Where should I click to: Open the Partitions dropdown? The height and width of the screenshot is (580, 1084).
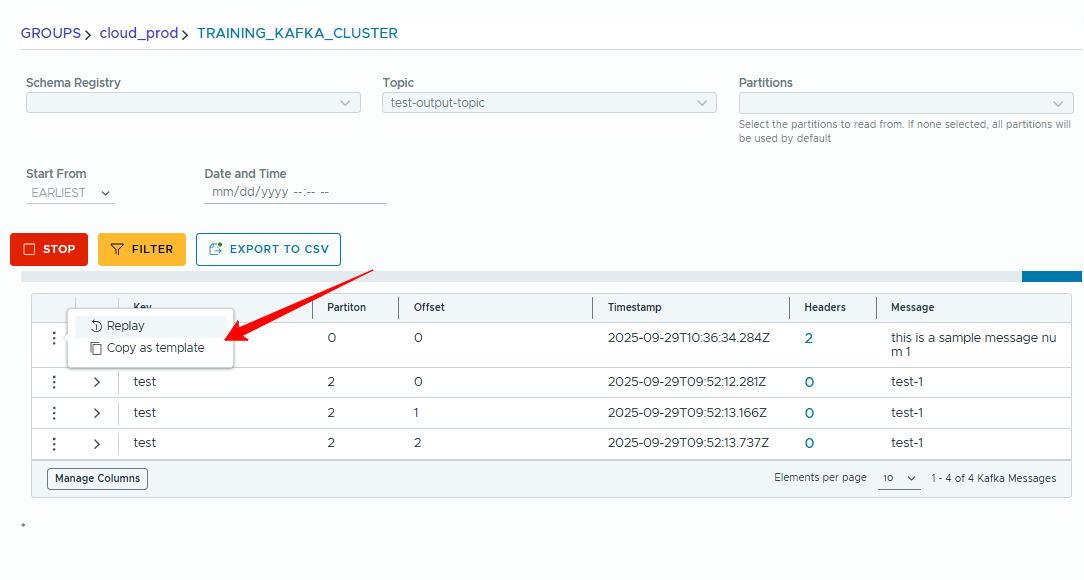(905, 103)
